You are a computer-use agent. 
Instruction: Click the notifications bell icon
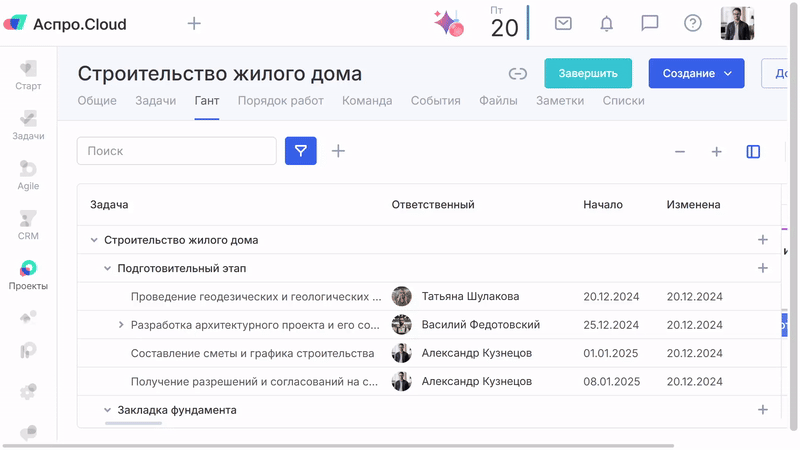(x=606, y=23)
